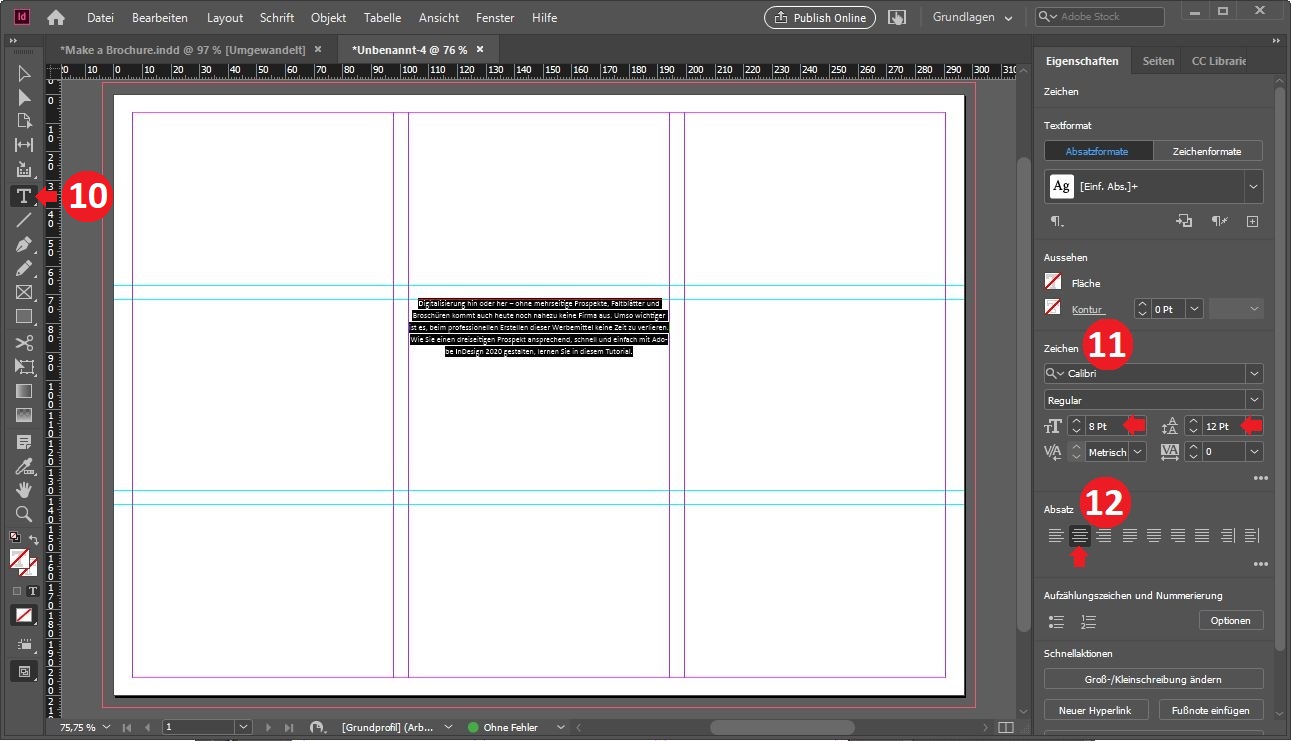
Task: Open the Schrift menu
Action: [277, 18]
